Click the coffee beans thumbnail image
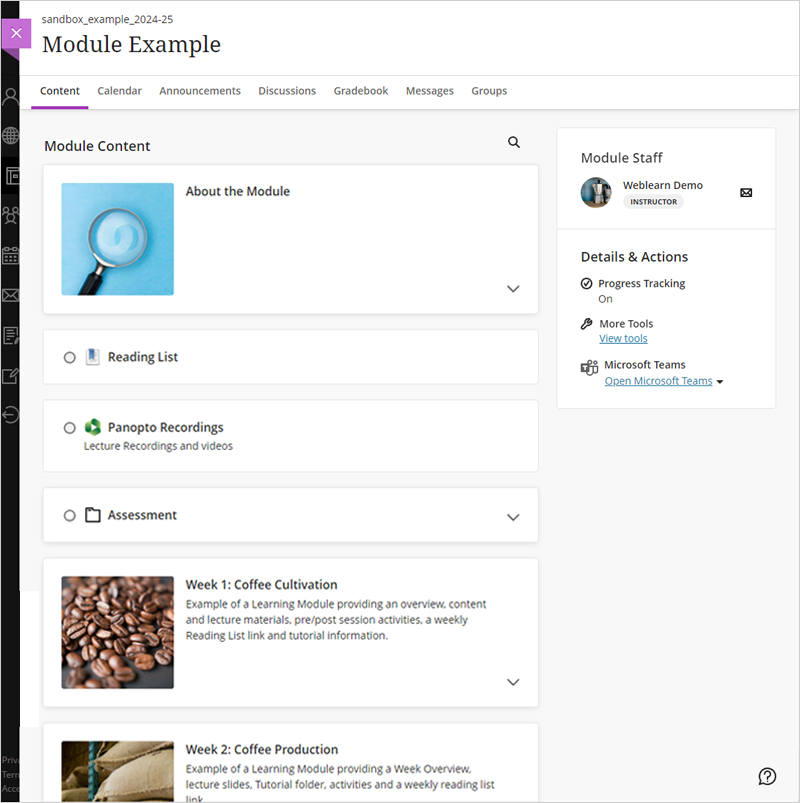This screenshot has height=803, width=800. click(x=117, y=632)
